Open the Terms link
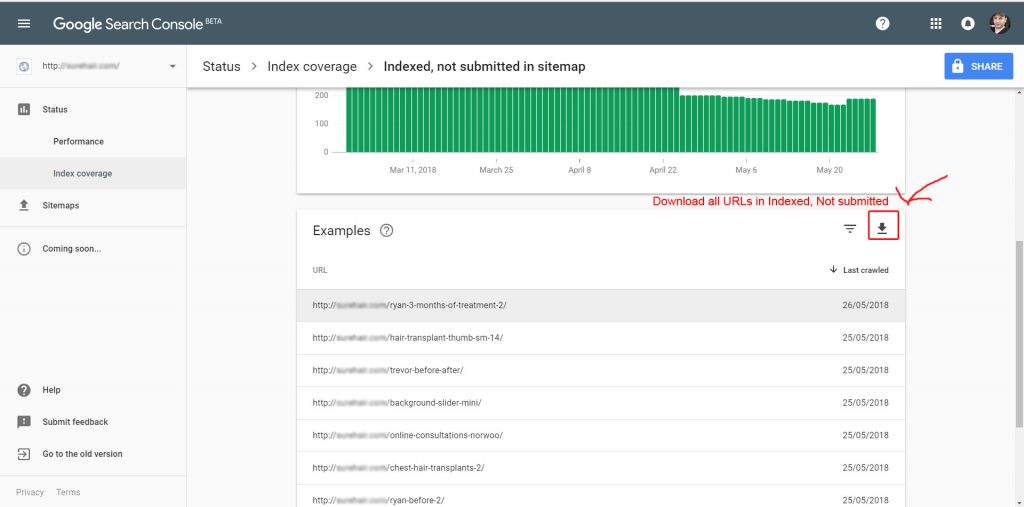The image size is (1024, 507). pos(68,492)
